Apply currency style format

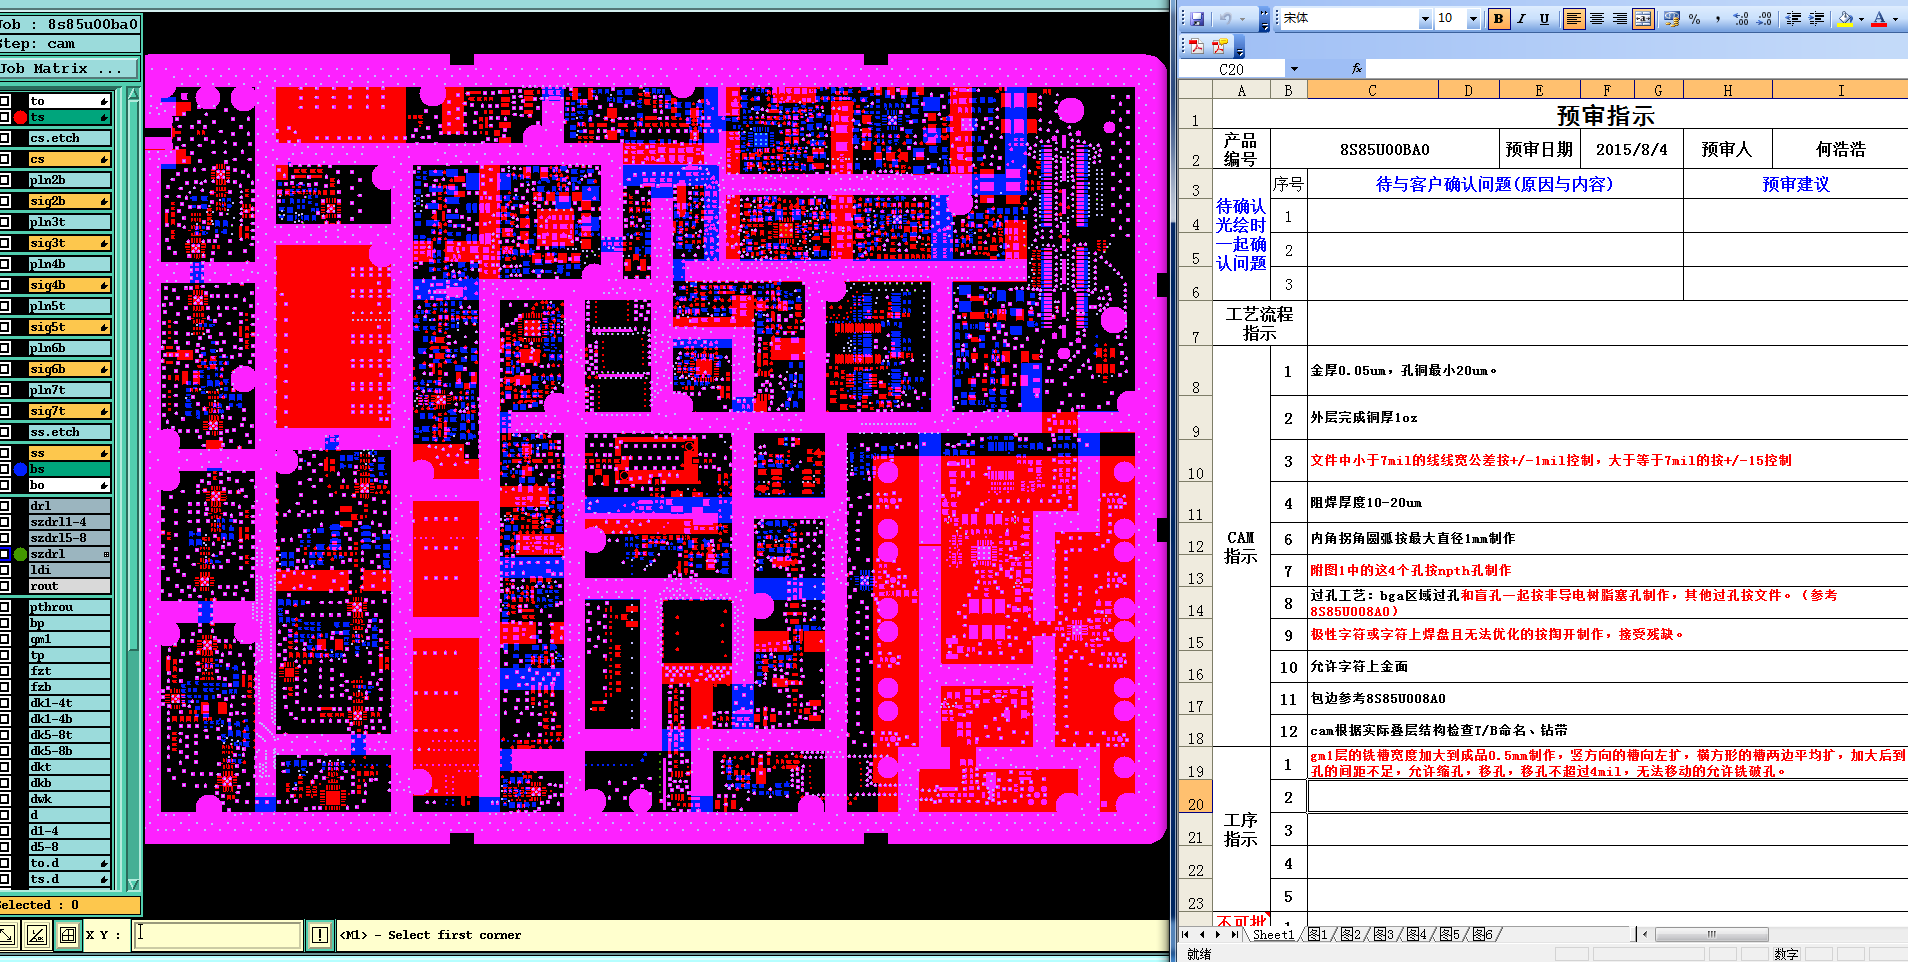pyautogui.click(x=1672, y=19)
